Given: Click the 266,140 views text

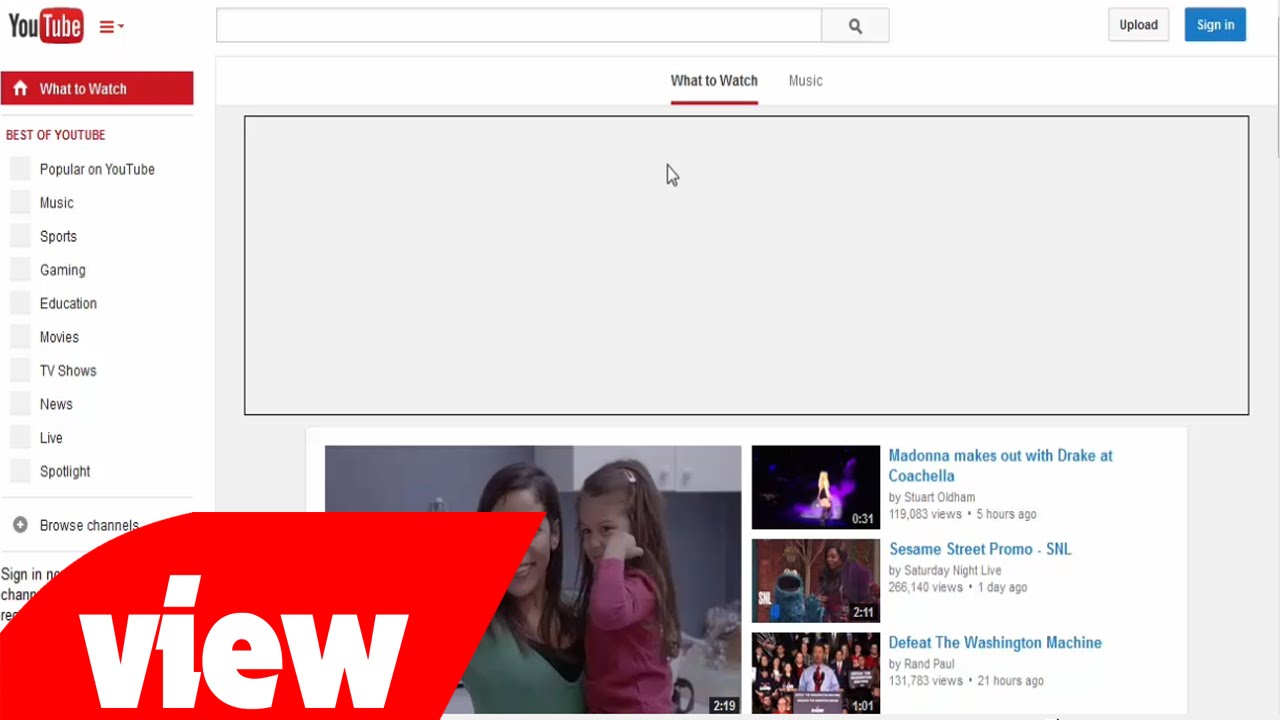Looking at the screenshot, I should tap(925, 587).
